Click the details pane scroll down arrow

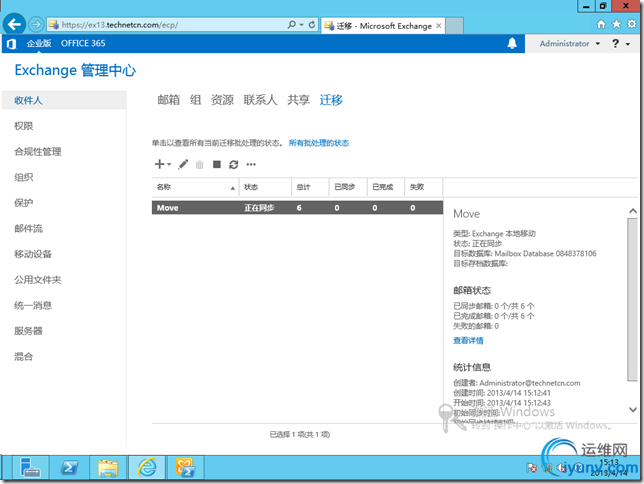coord(633,410)
